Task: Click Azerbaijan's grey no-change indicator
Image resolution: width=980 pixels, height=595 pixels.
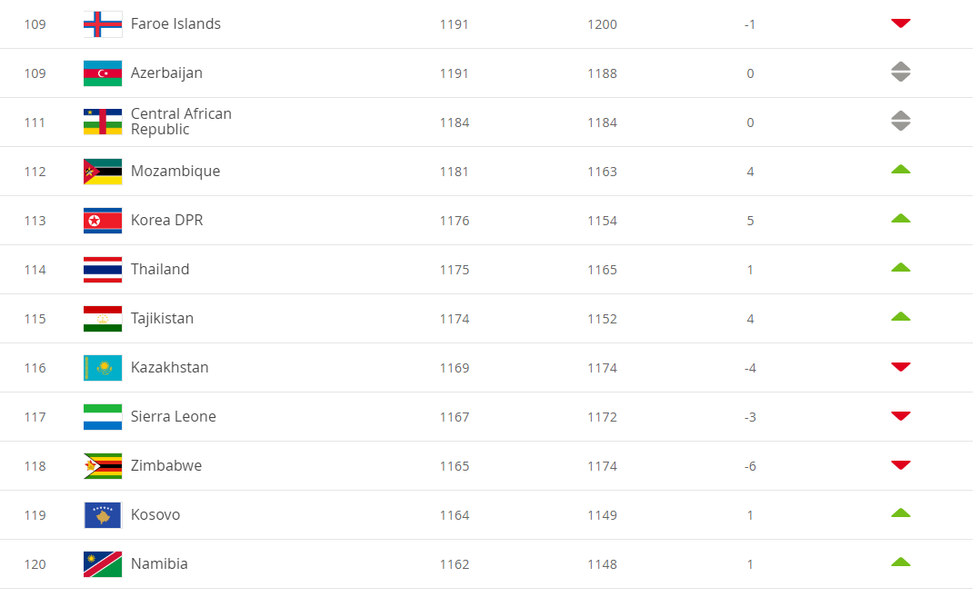Action: pyautogui.click(x=900, y=72)
